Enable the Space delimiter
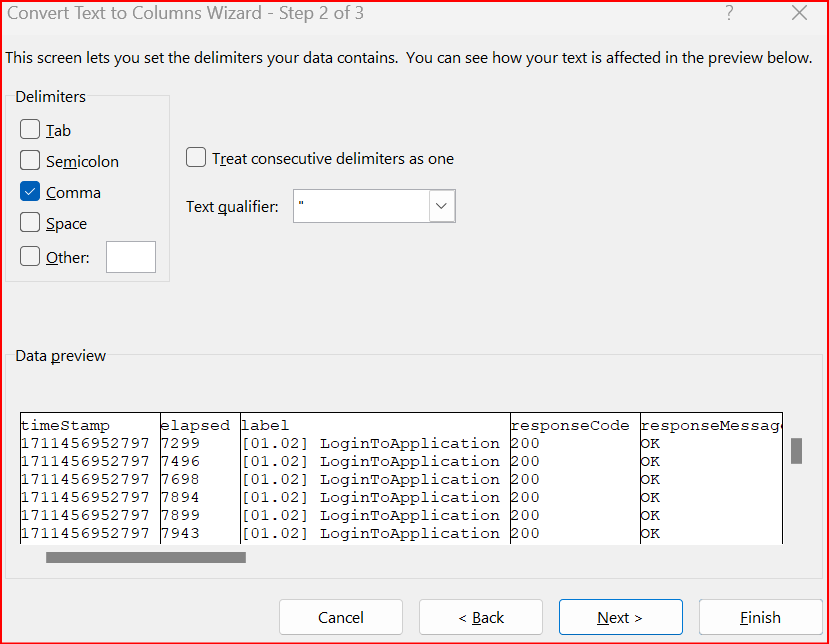The width and height of the screenshot is (829, 644). click(29, 223)
